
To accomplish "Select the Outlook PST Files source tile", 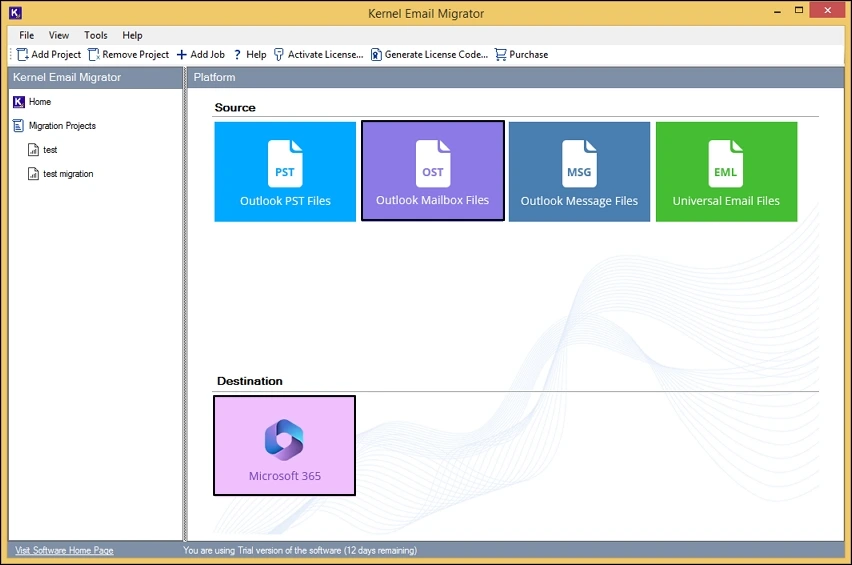I will tap(285, 172).
